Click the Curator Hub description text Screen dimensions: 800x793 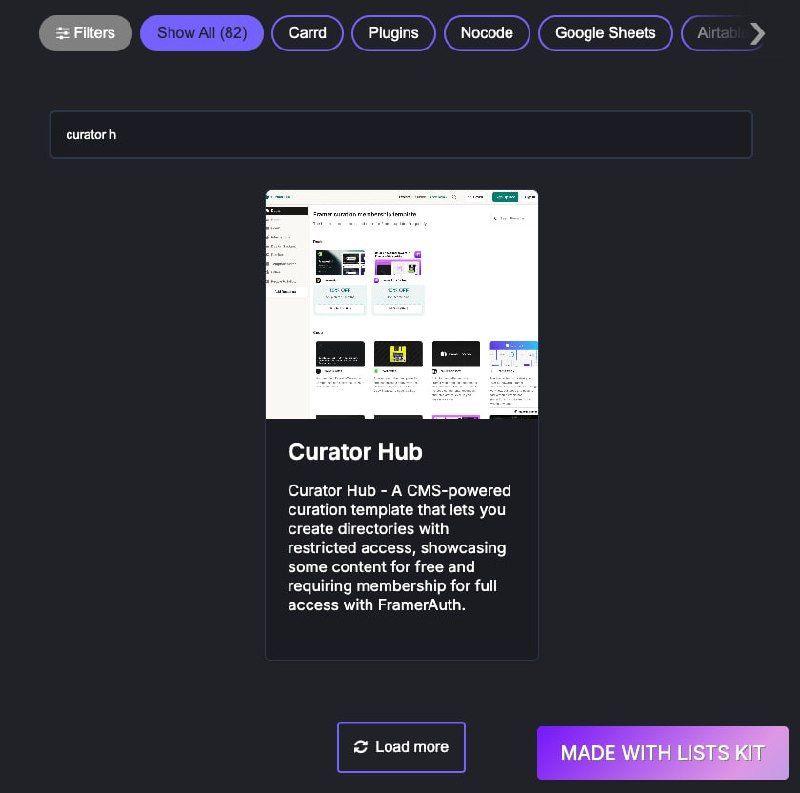point(399,548)
